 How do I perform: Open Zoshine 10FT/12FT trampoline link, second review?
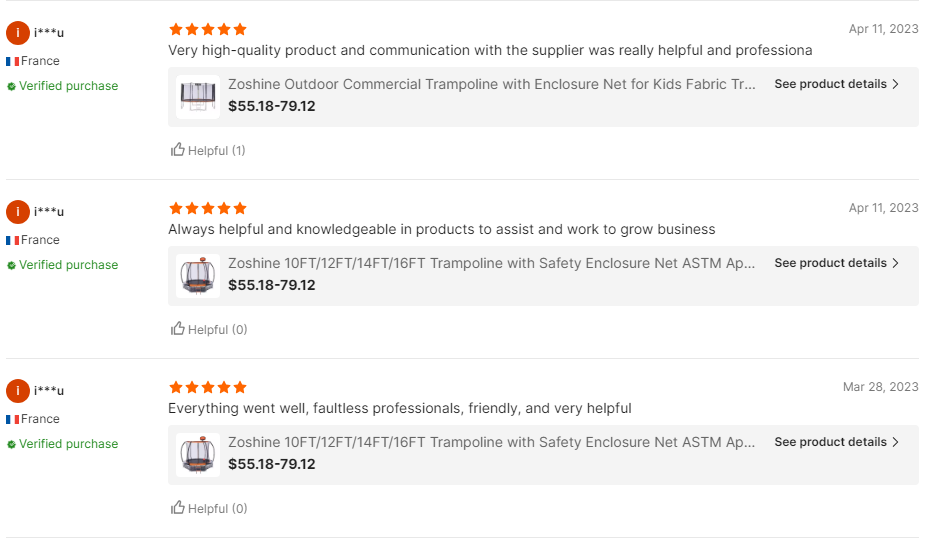pos(492,263)
